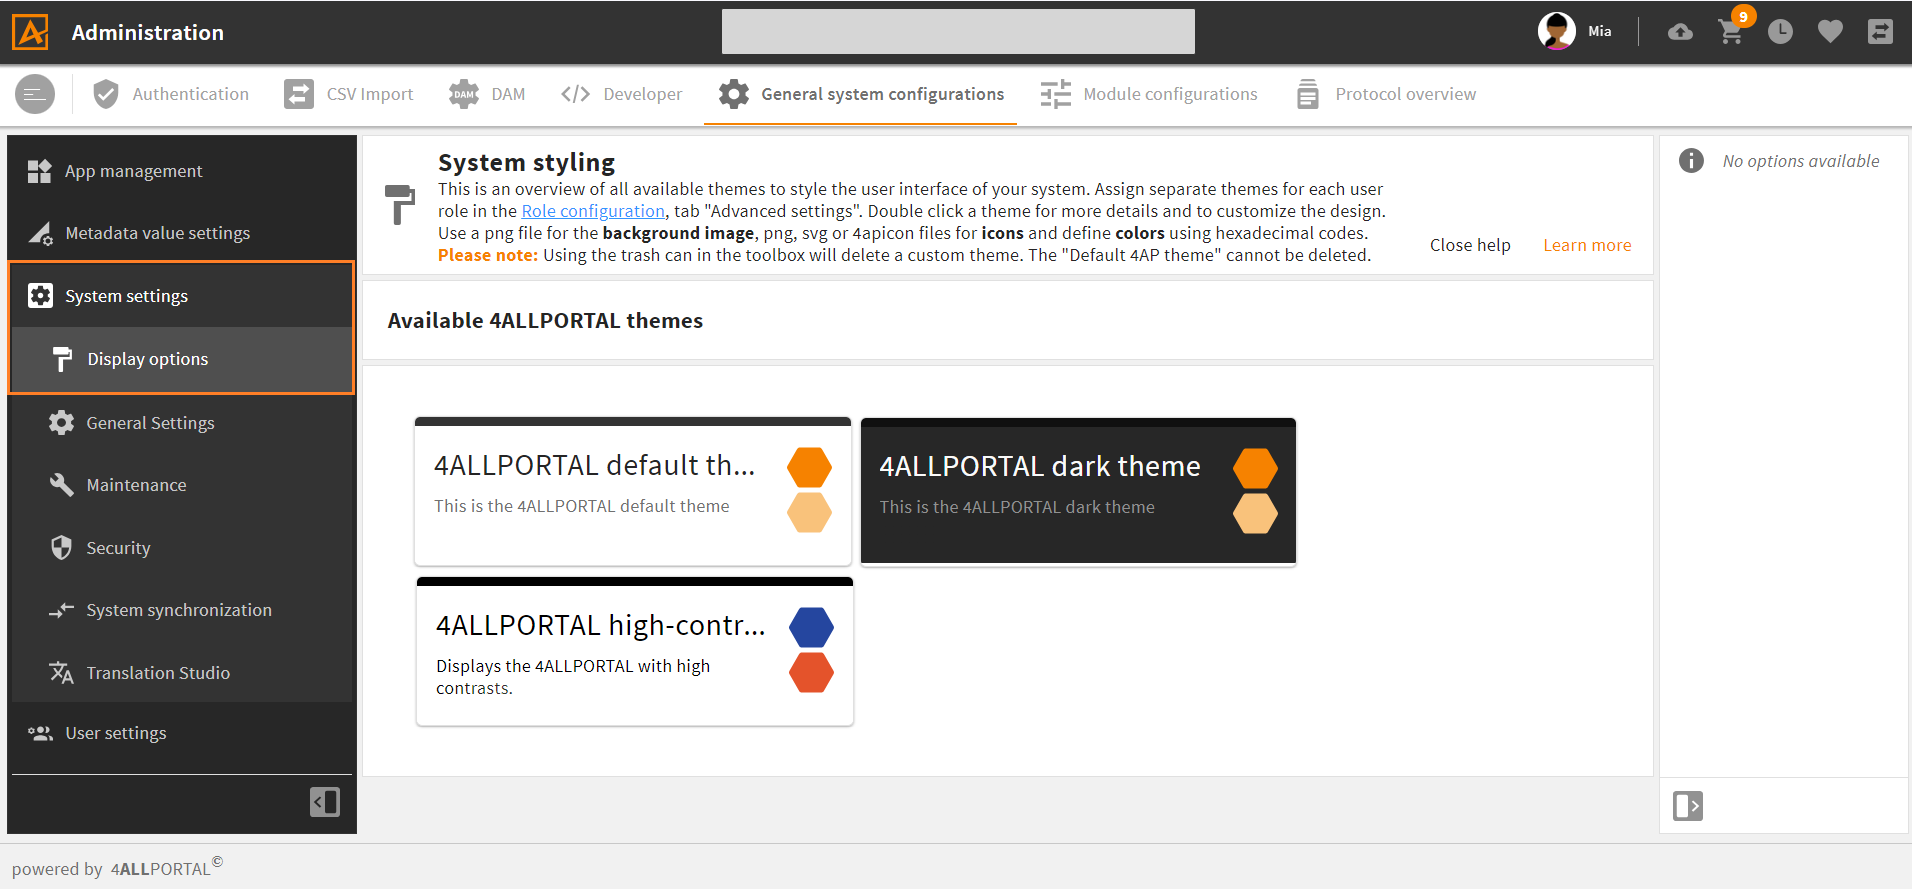
Task: Open the cloud upload icon
Action: click(1680, 32)
